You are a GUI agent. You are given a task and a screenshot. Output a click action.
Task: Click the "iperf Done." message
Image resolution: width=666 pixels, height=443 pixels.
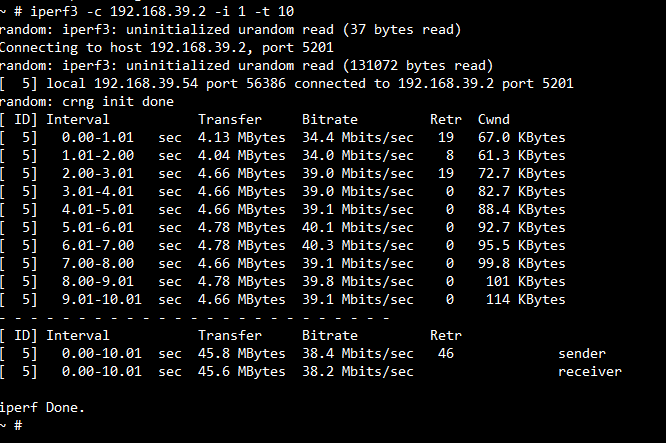42,407
